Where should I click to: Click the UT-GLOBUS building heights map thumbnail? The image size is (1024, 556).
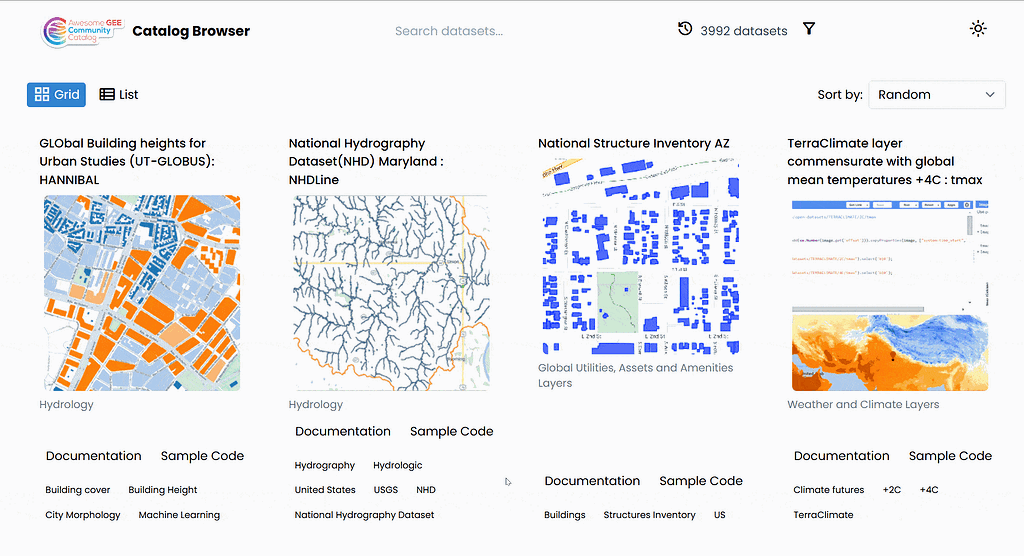click(140, 293)
